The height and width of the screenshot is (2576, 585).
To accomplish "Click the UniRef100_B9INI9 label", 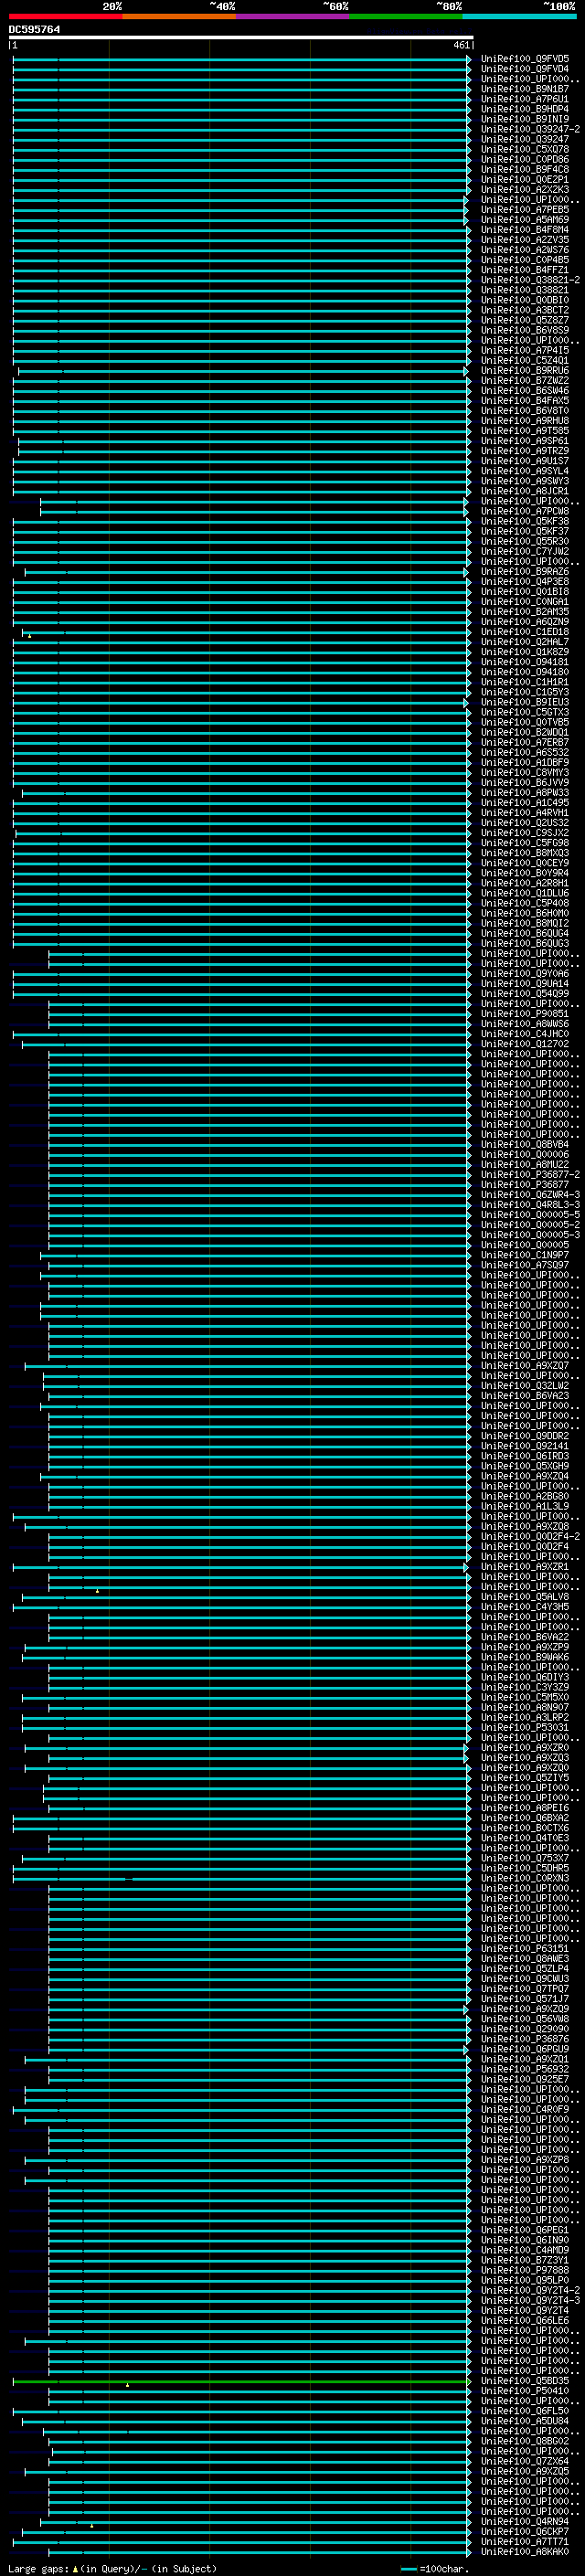I will click(x=525, y=119).
